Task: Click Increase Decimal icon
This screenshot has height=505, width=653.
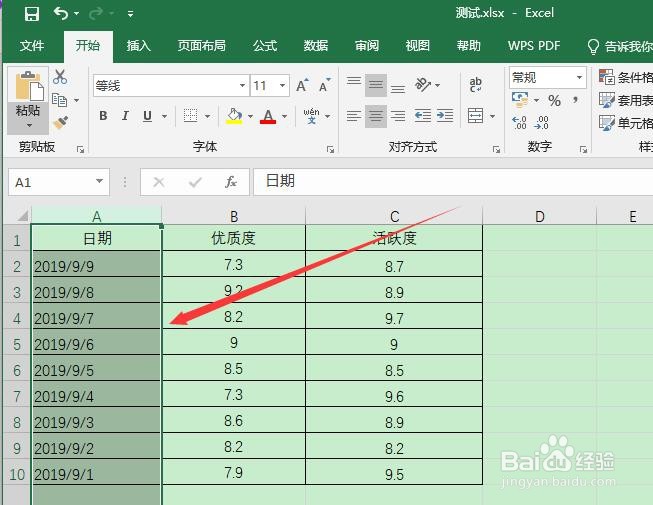Action: coord(519,123)
